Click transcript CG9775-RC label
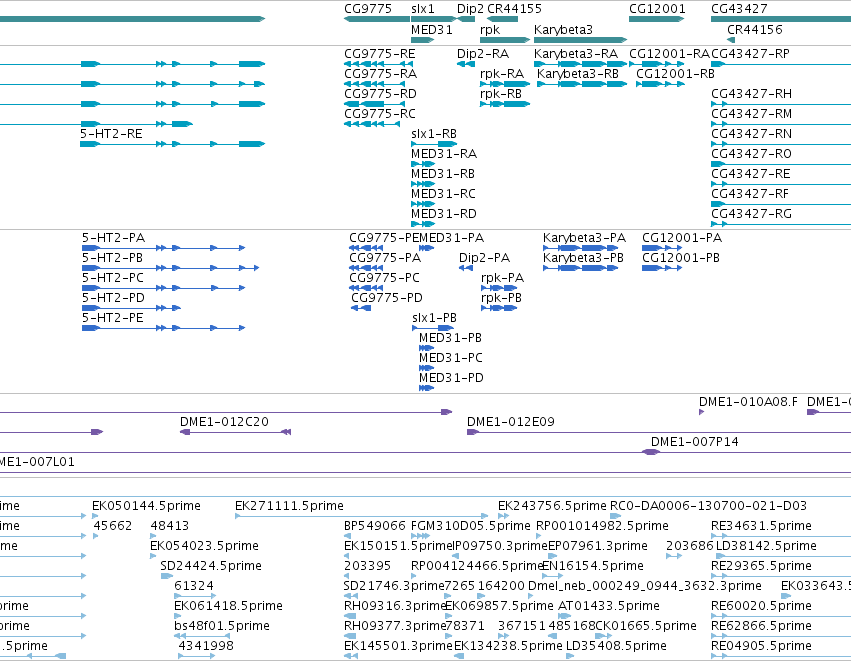 click(379, 114)
